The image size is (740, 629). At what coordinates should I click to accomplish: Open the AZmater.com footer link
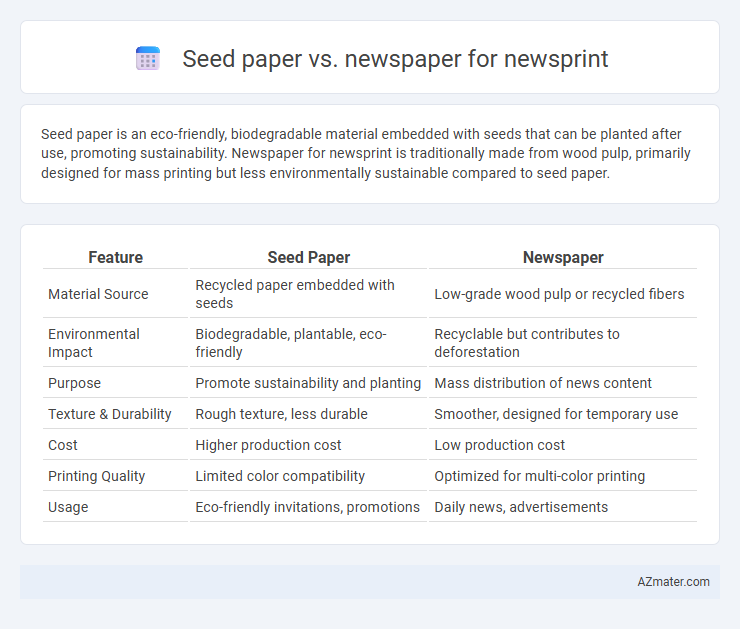tap(673, 582)
